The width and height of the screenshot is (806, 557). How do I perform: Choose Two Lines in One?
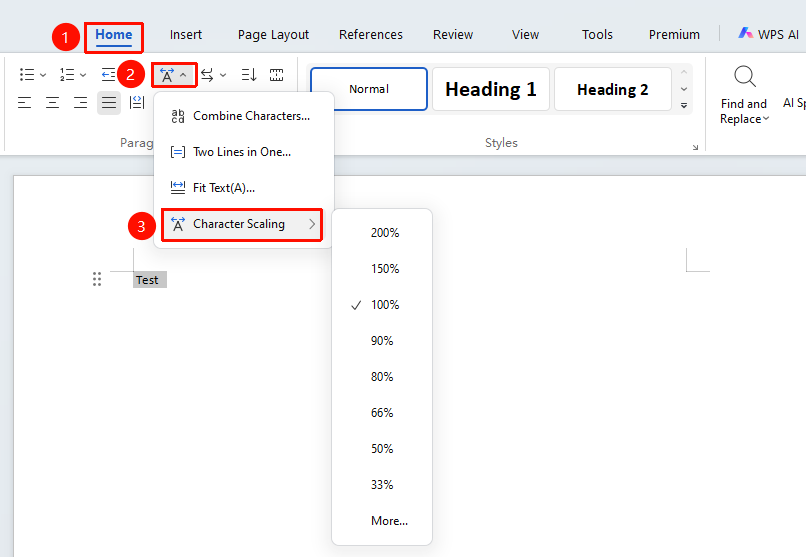click(243, 152)
